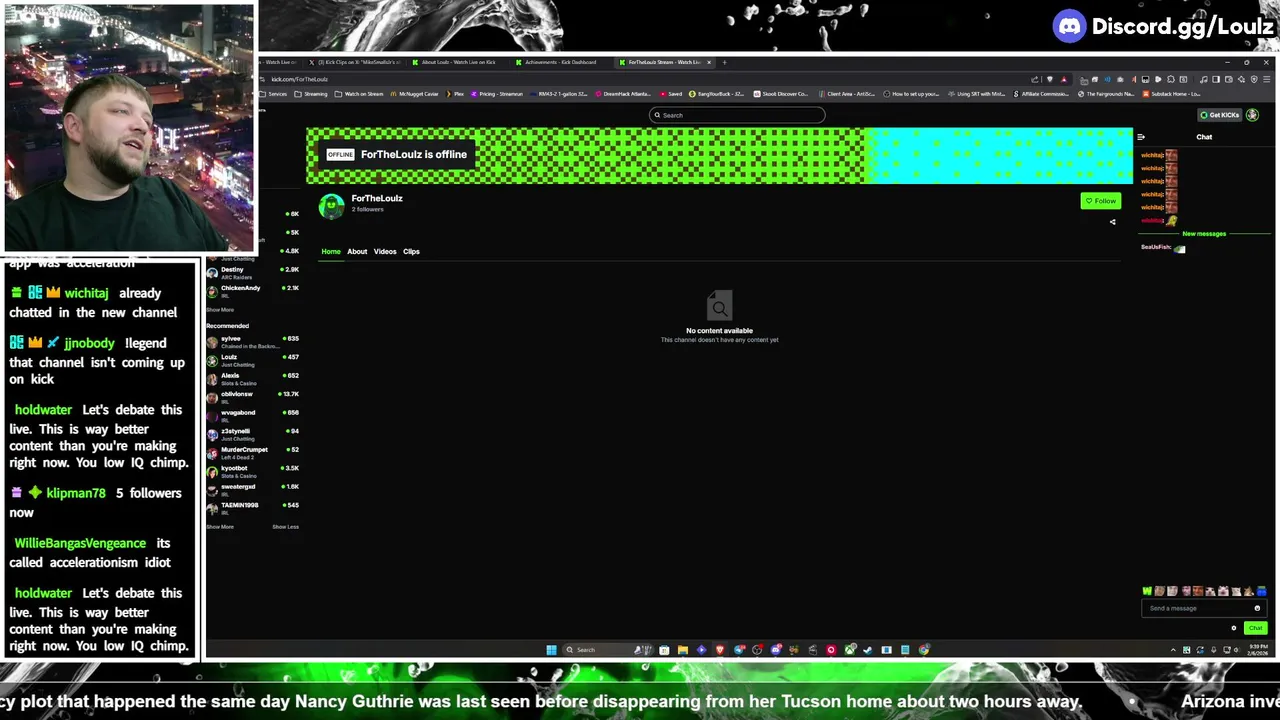The height and width of the screenshot is (720, 1280).
Task: Open the Streaming bookmarks folder
Action: tap(312, 94)
